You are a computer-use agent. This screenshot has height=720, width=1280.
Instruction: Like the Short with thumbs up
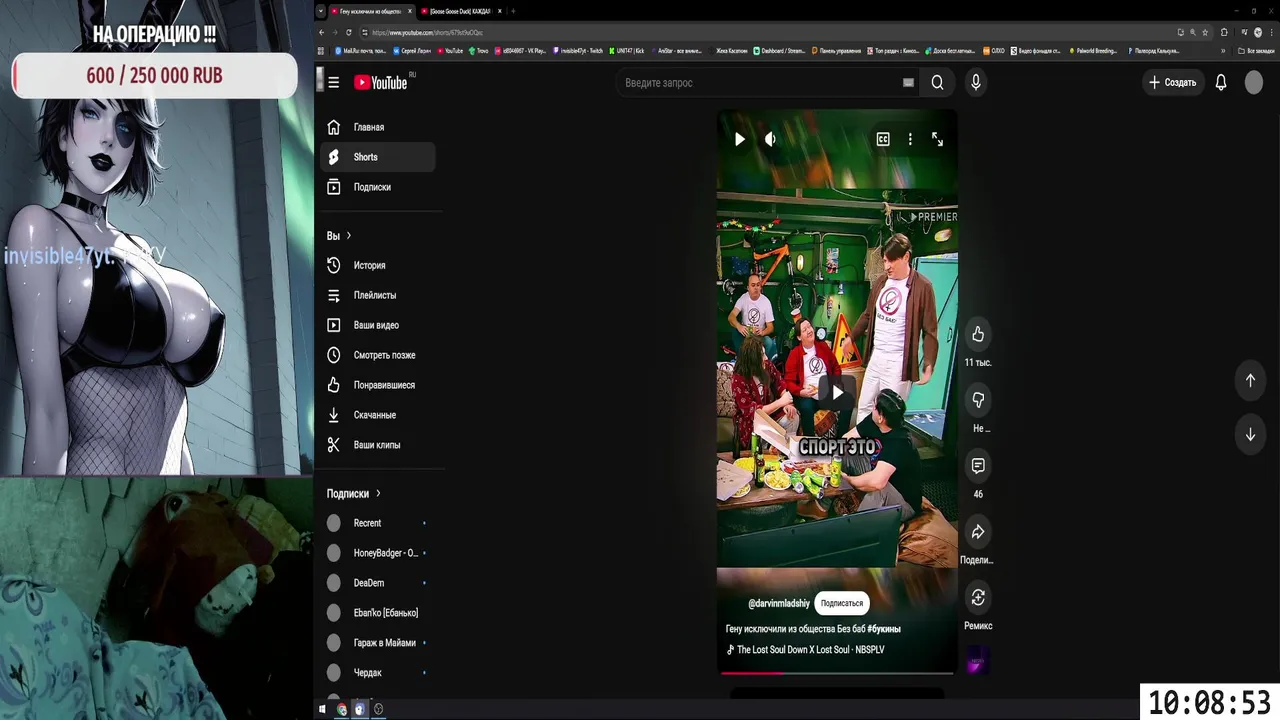coord(978,334)
